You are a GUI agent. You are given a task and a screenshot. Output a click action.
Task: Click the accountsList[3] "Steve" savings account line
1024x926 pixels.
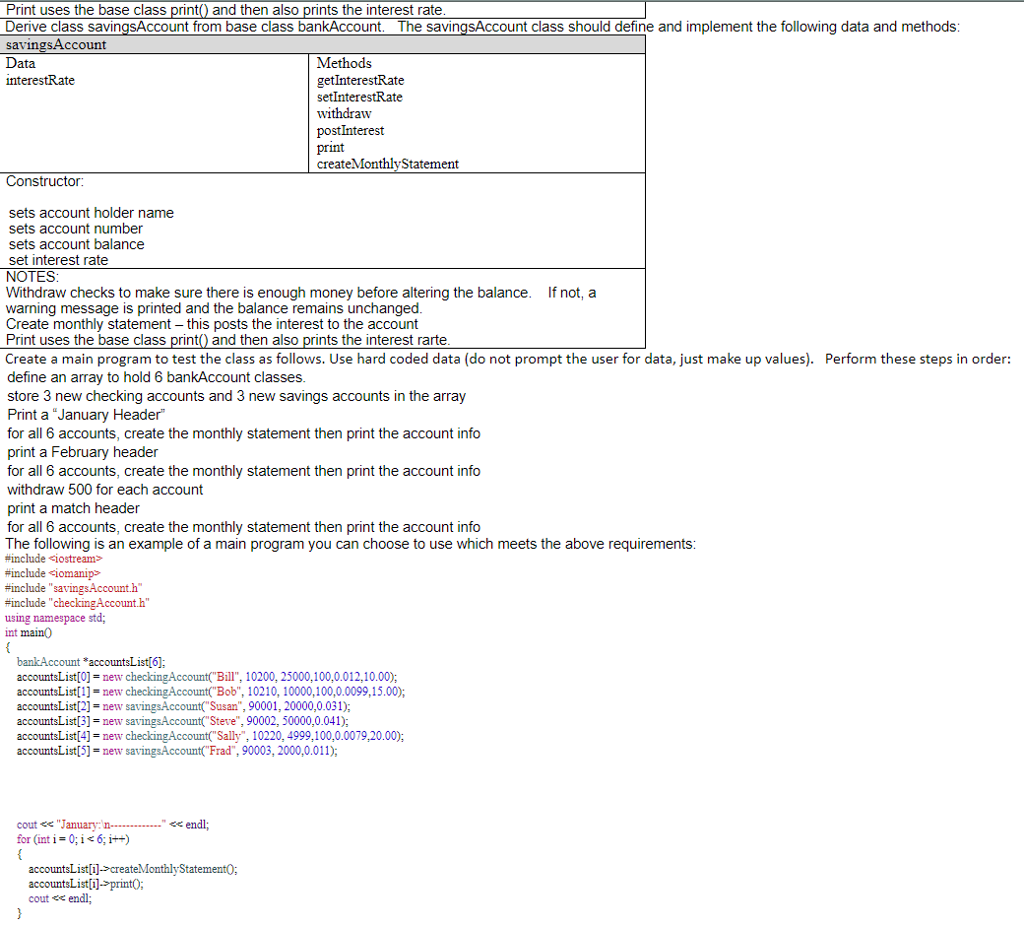[183, 722]
